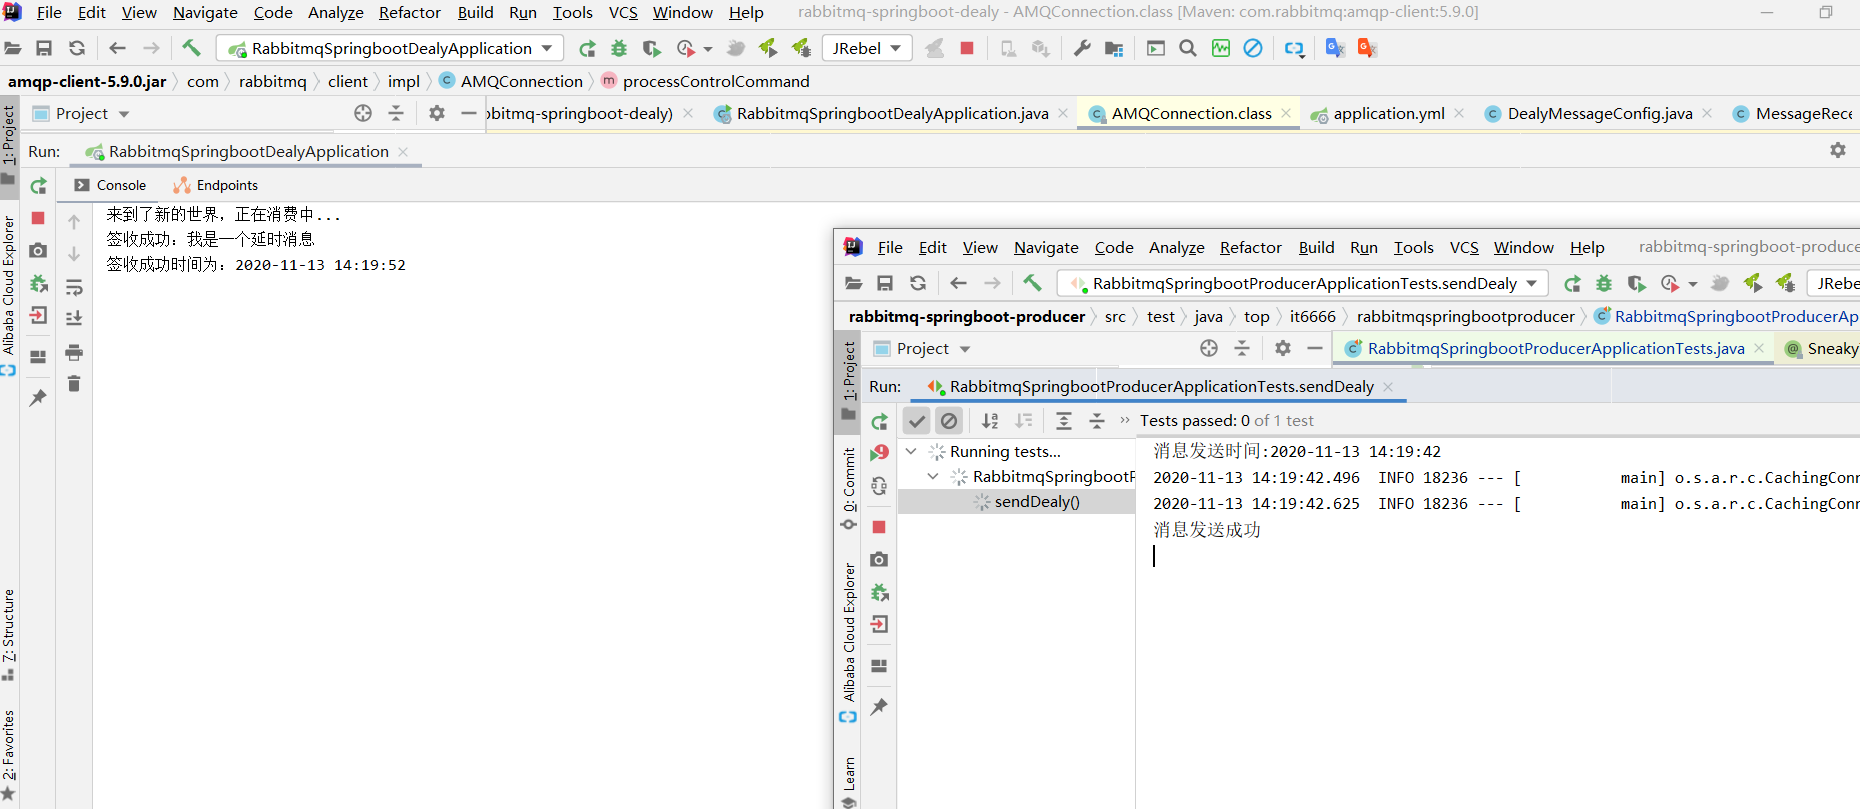Click AMQConnection in the breadcrumb bar

pos(521,81)
